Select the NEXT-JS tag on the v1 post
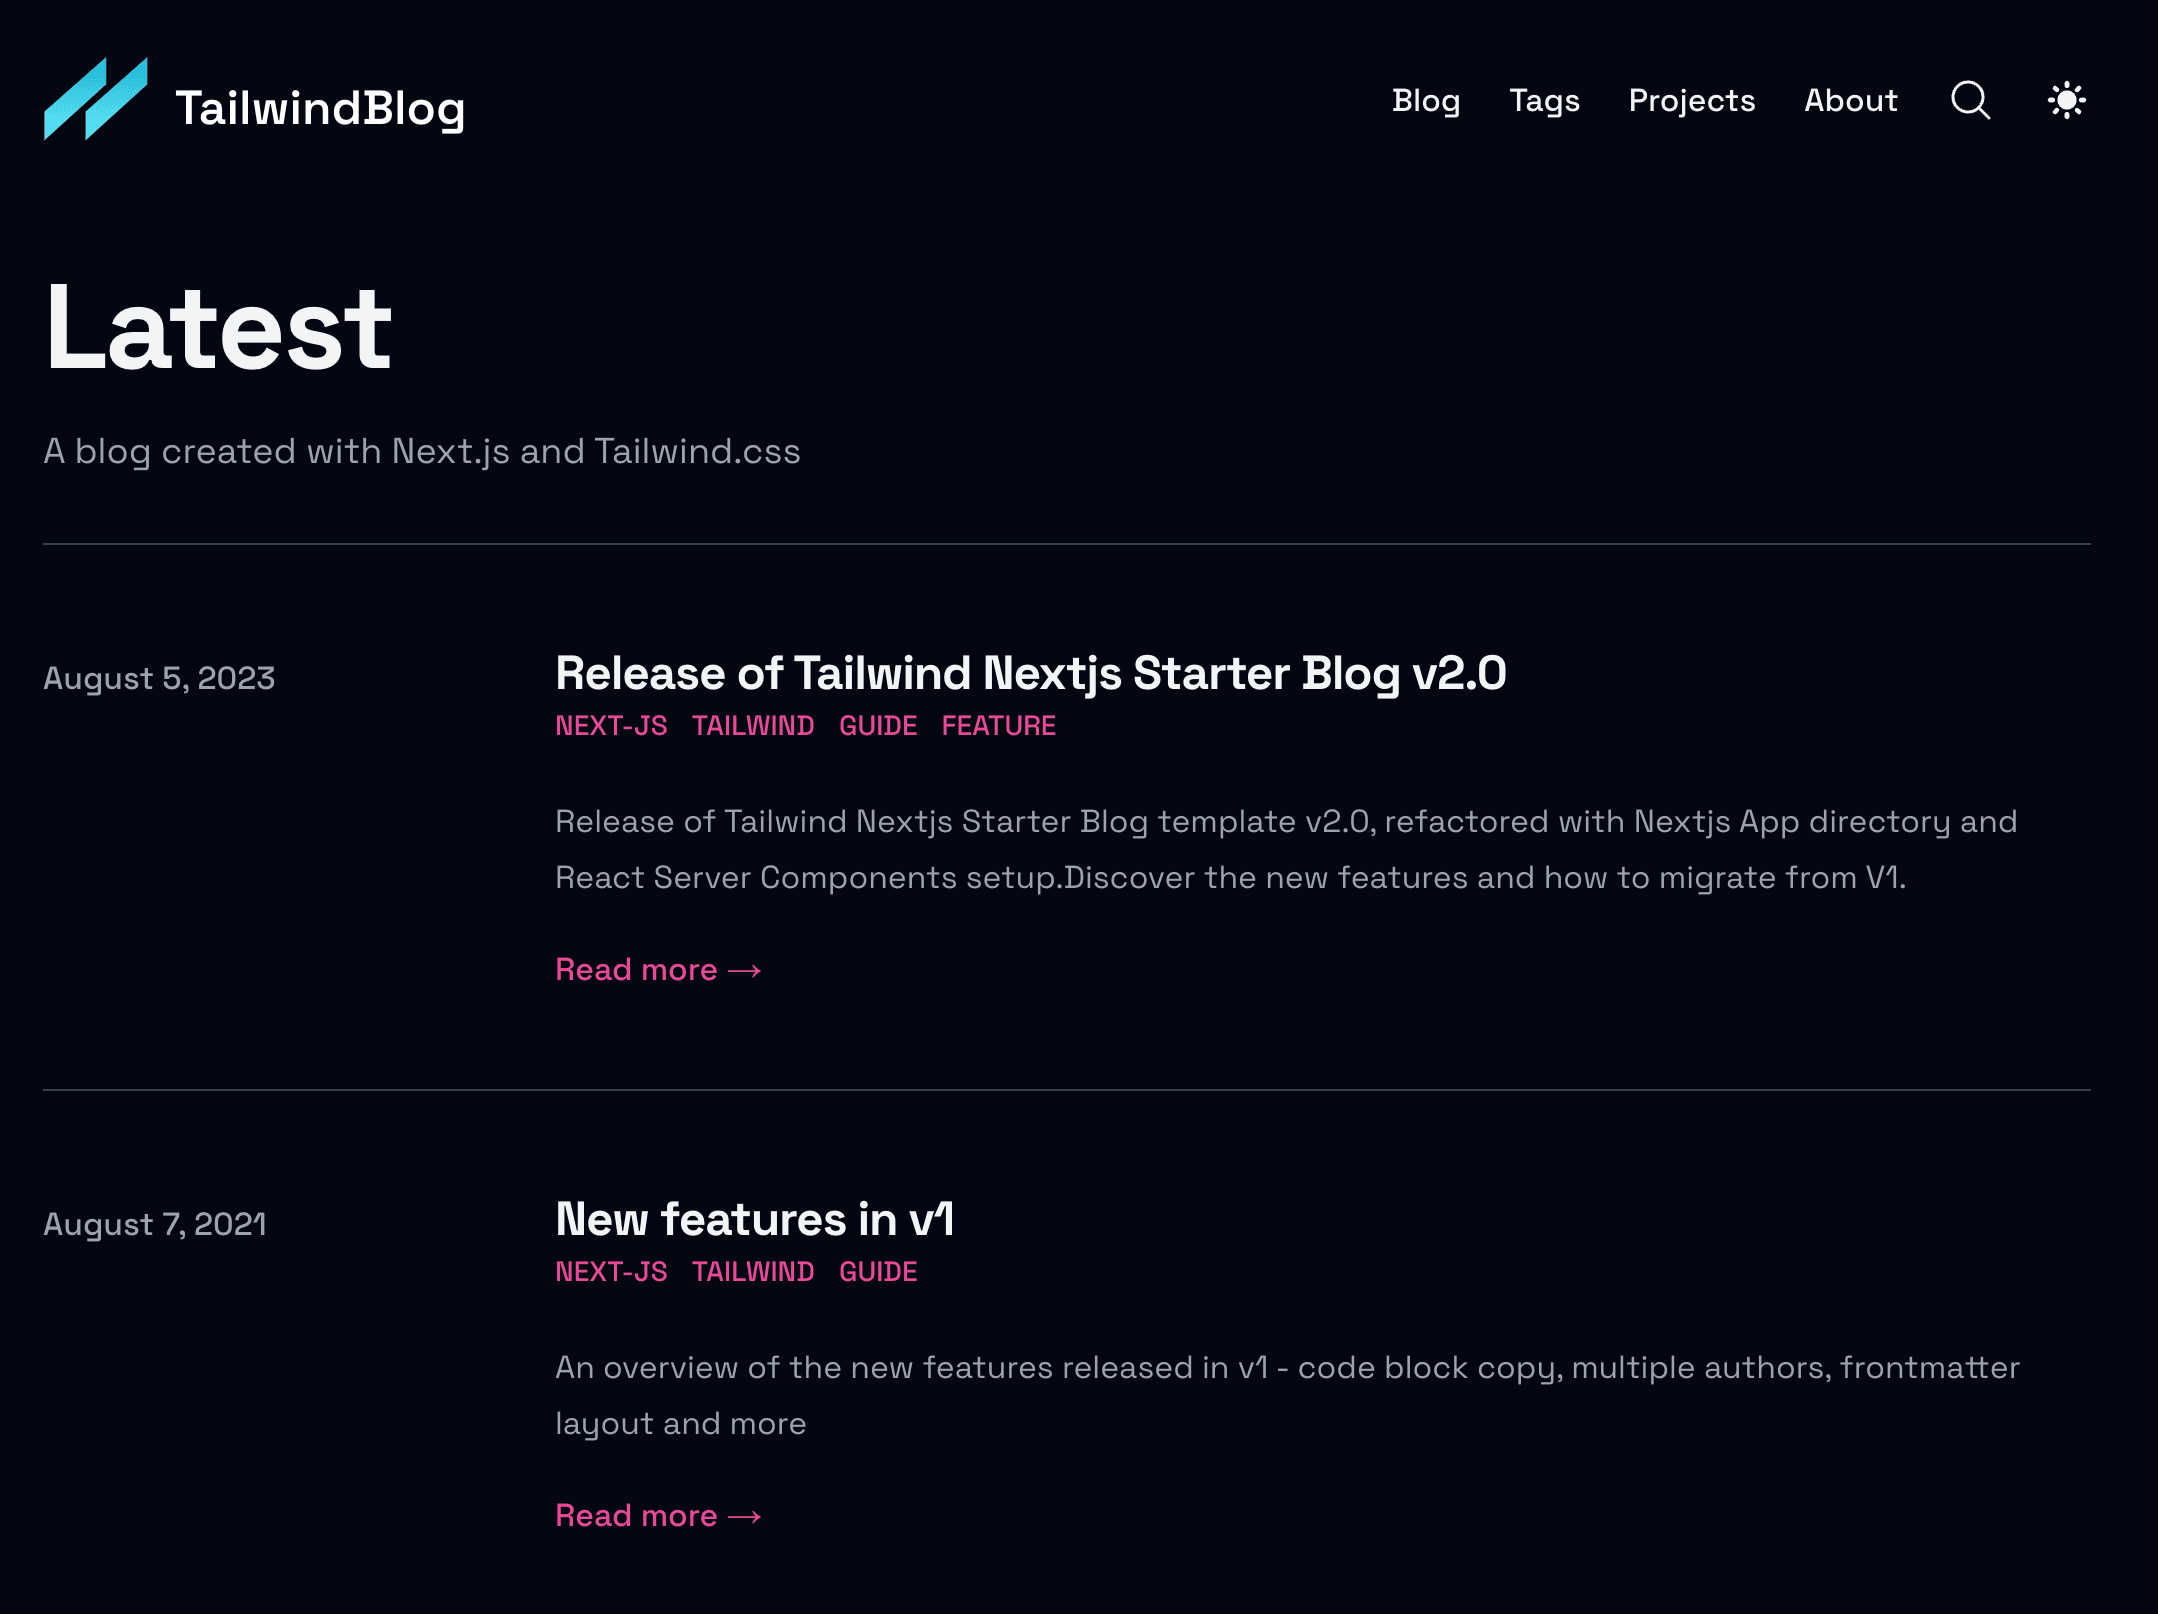Viewport: 2158px width, 1614px height. point(612,1271)
